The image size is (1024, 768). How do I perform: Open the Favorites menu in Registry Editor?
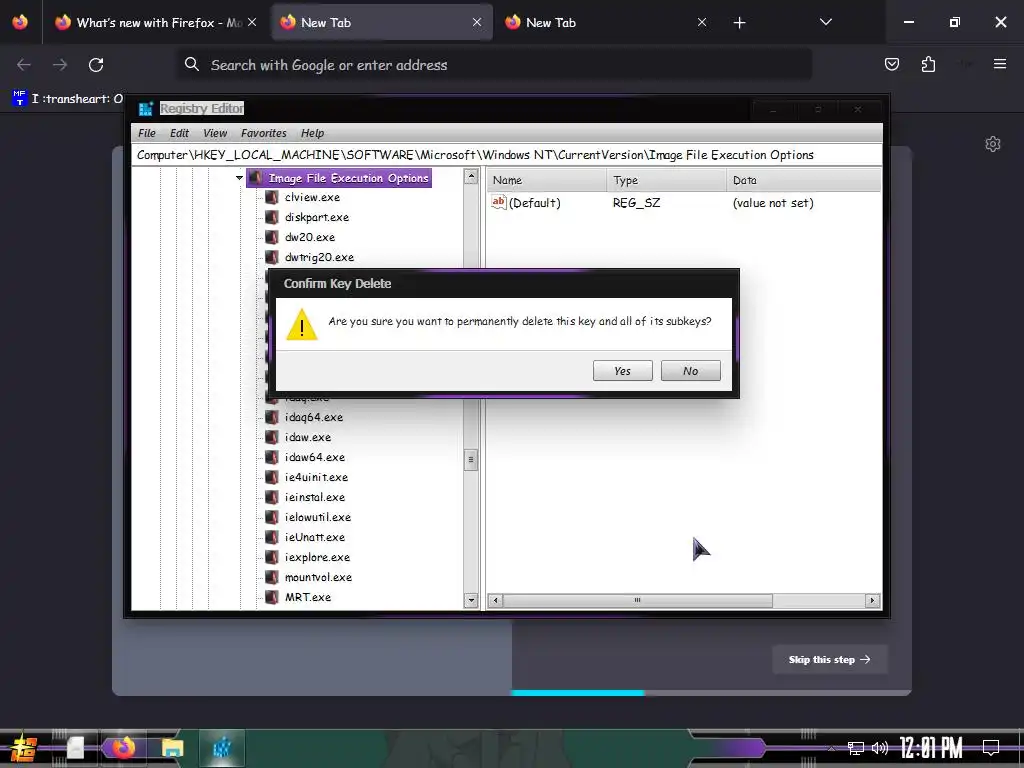coord(264,133)
